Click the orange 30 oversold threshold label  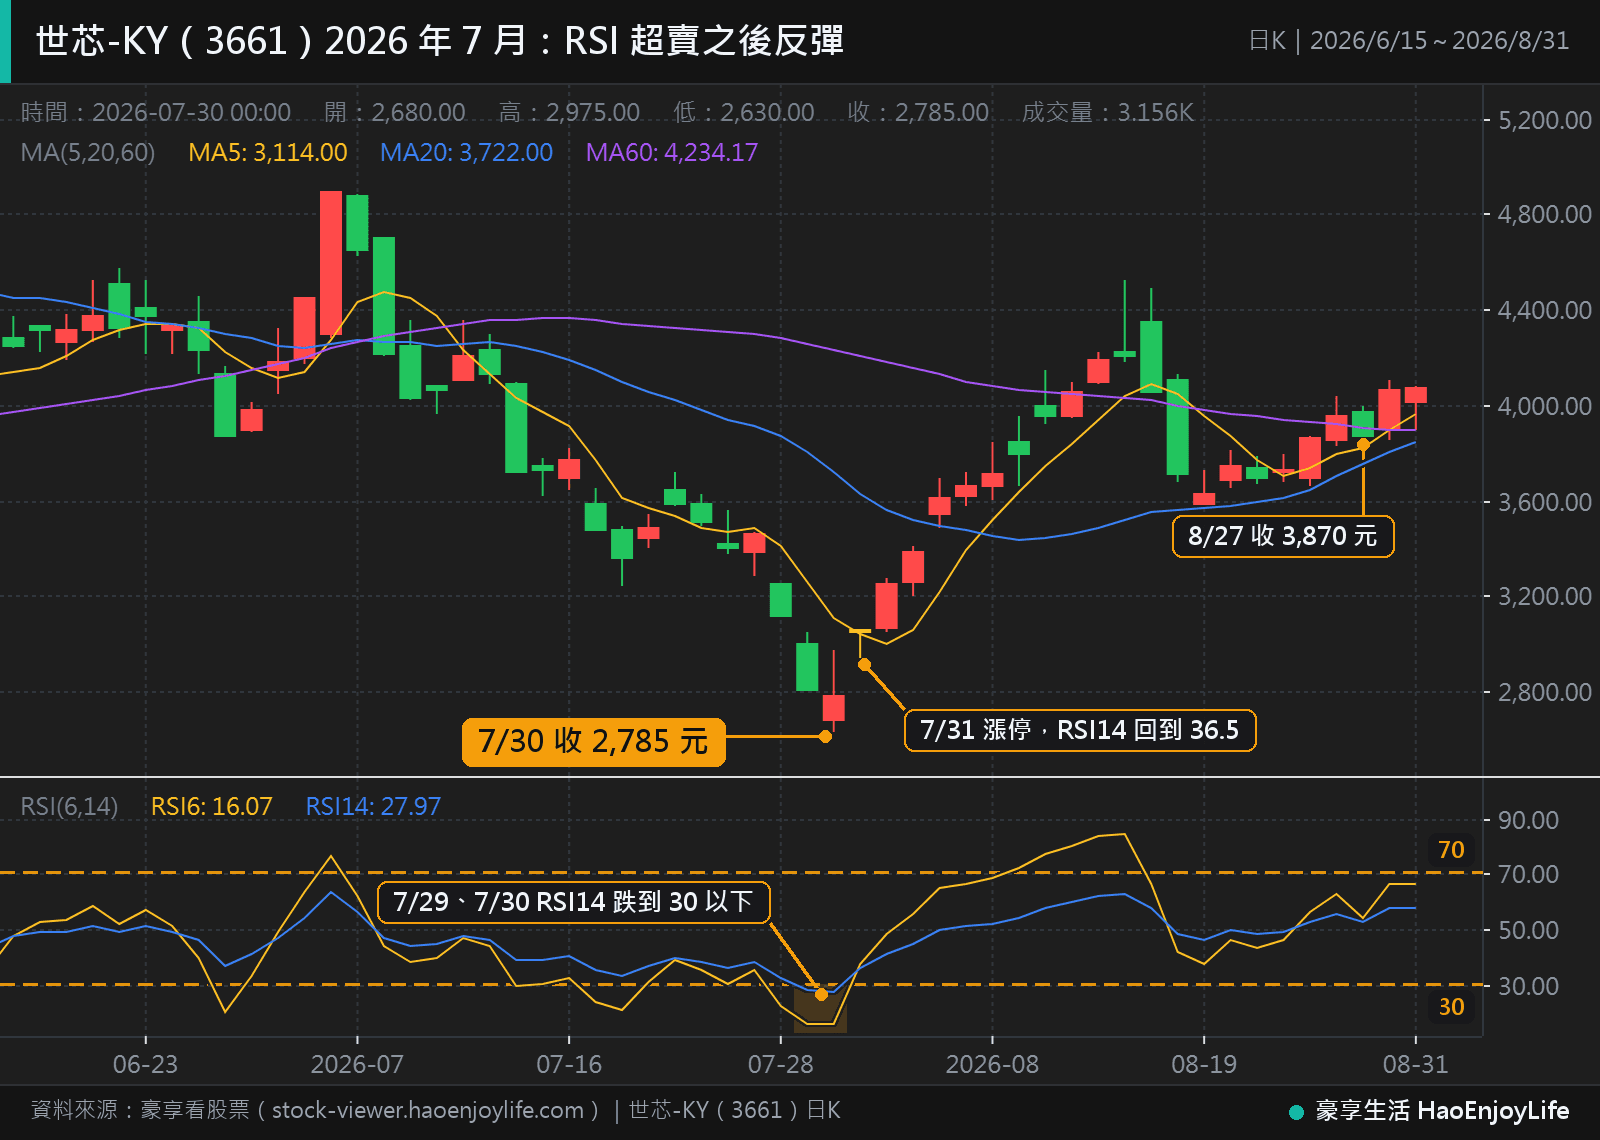coord(1451,1007)
